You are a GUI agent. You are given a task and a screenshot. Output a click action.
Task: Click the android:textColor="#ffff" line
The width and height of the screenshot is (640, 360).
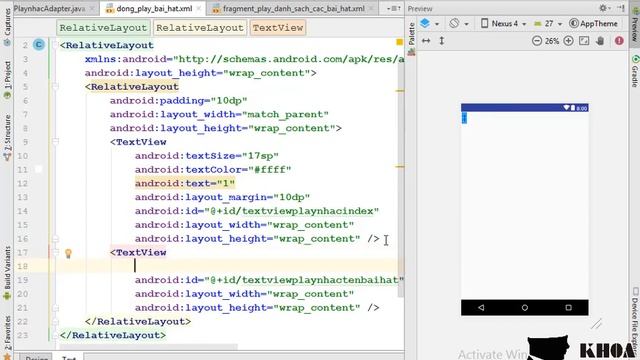[213, 169]
